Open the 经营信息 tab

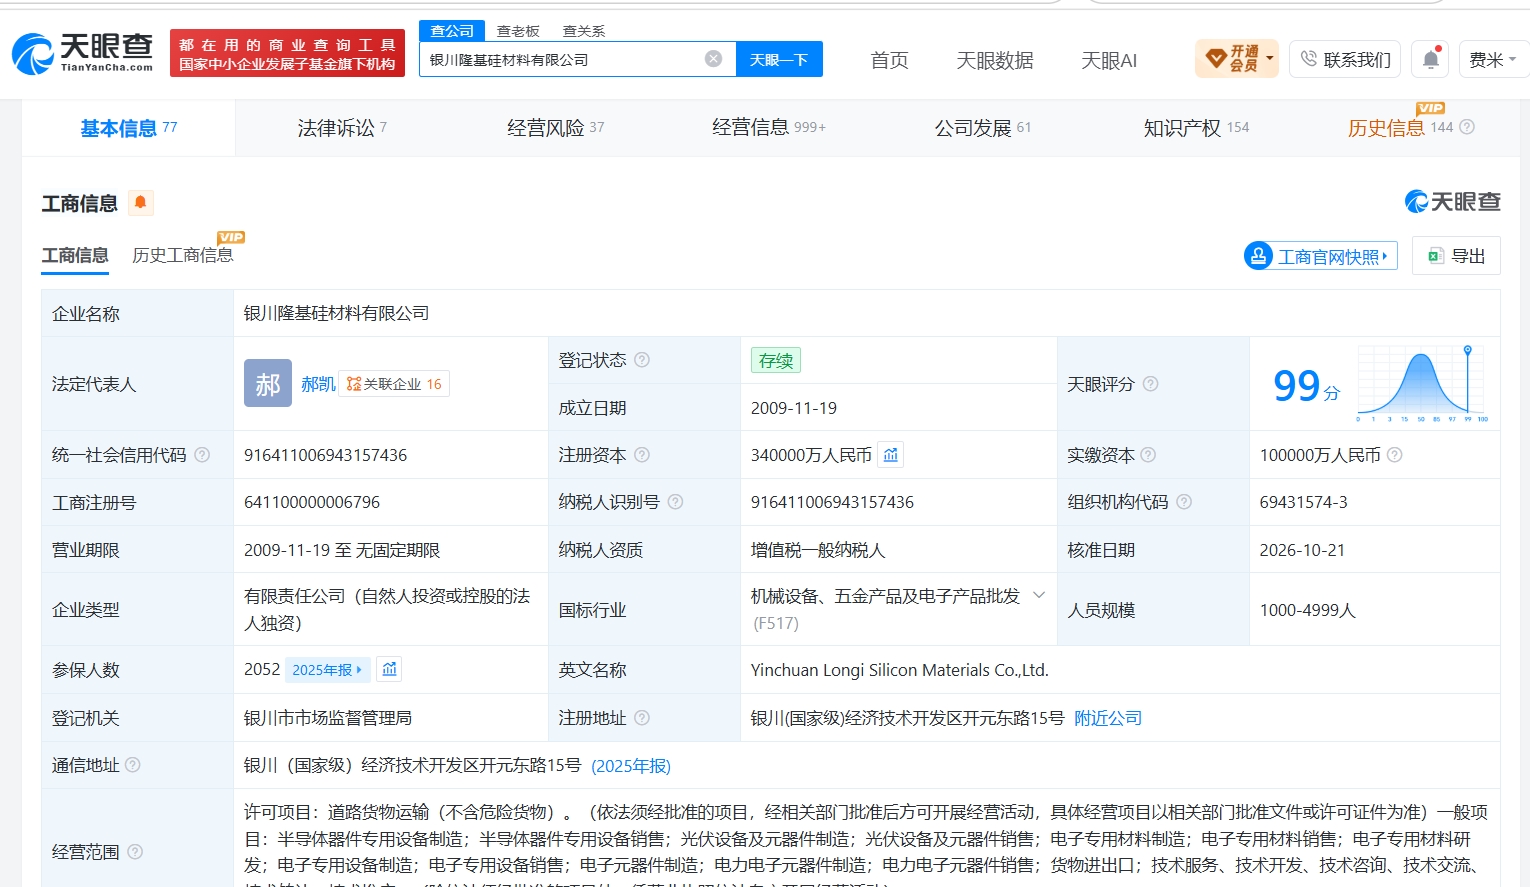point(769,128)
